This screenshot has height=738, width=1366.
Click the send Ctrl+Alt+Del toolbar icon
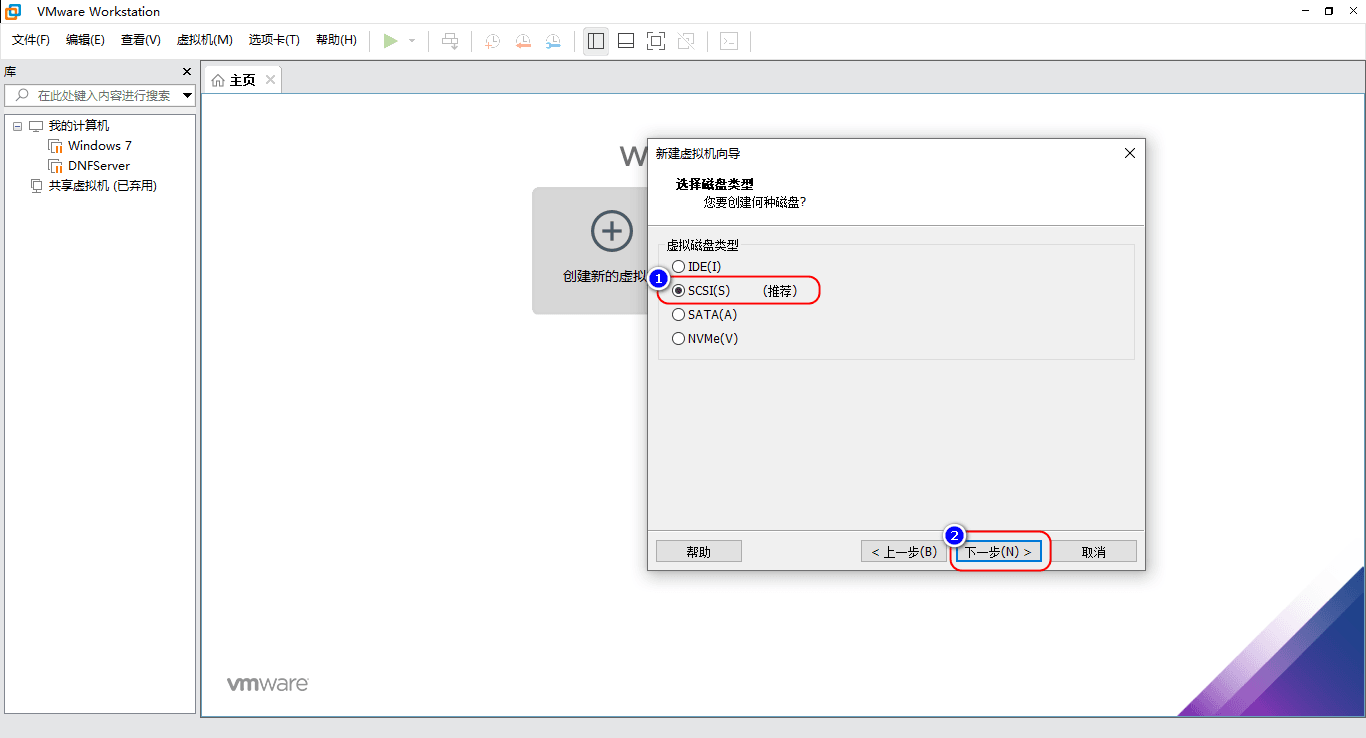[451, 41]
